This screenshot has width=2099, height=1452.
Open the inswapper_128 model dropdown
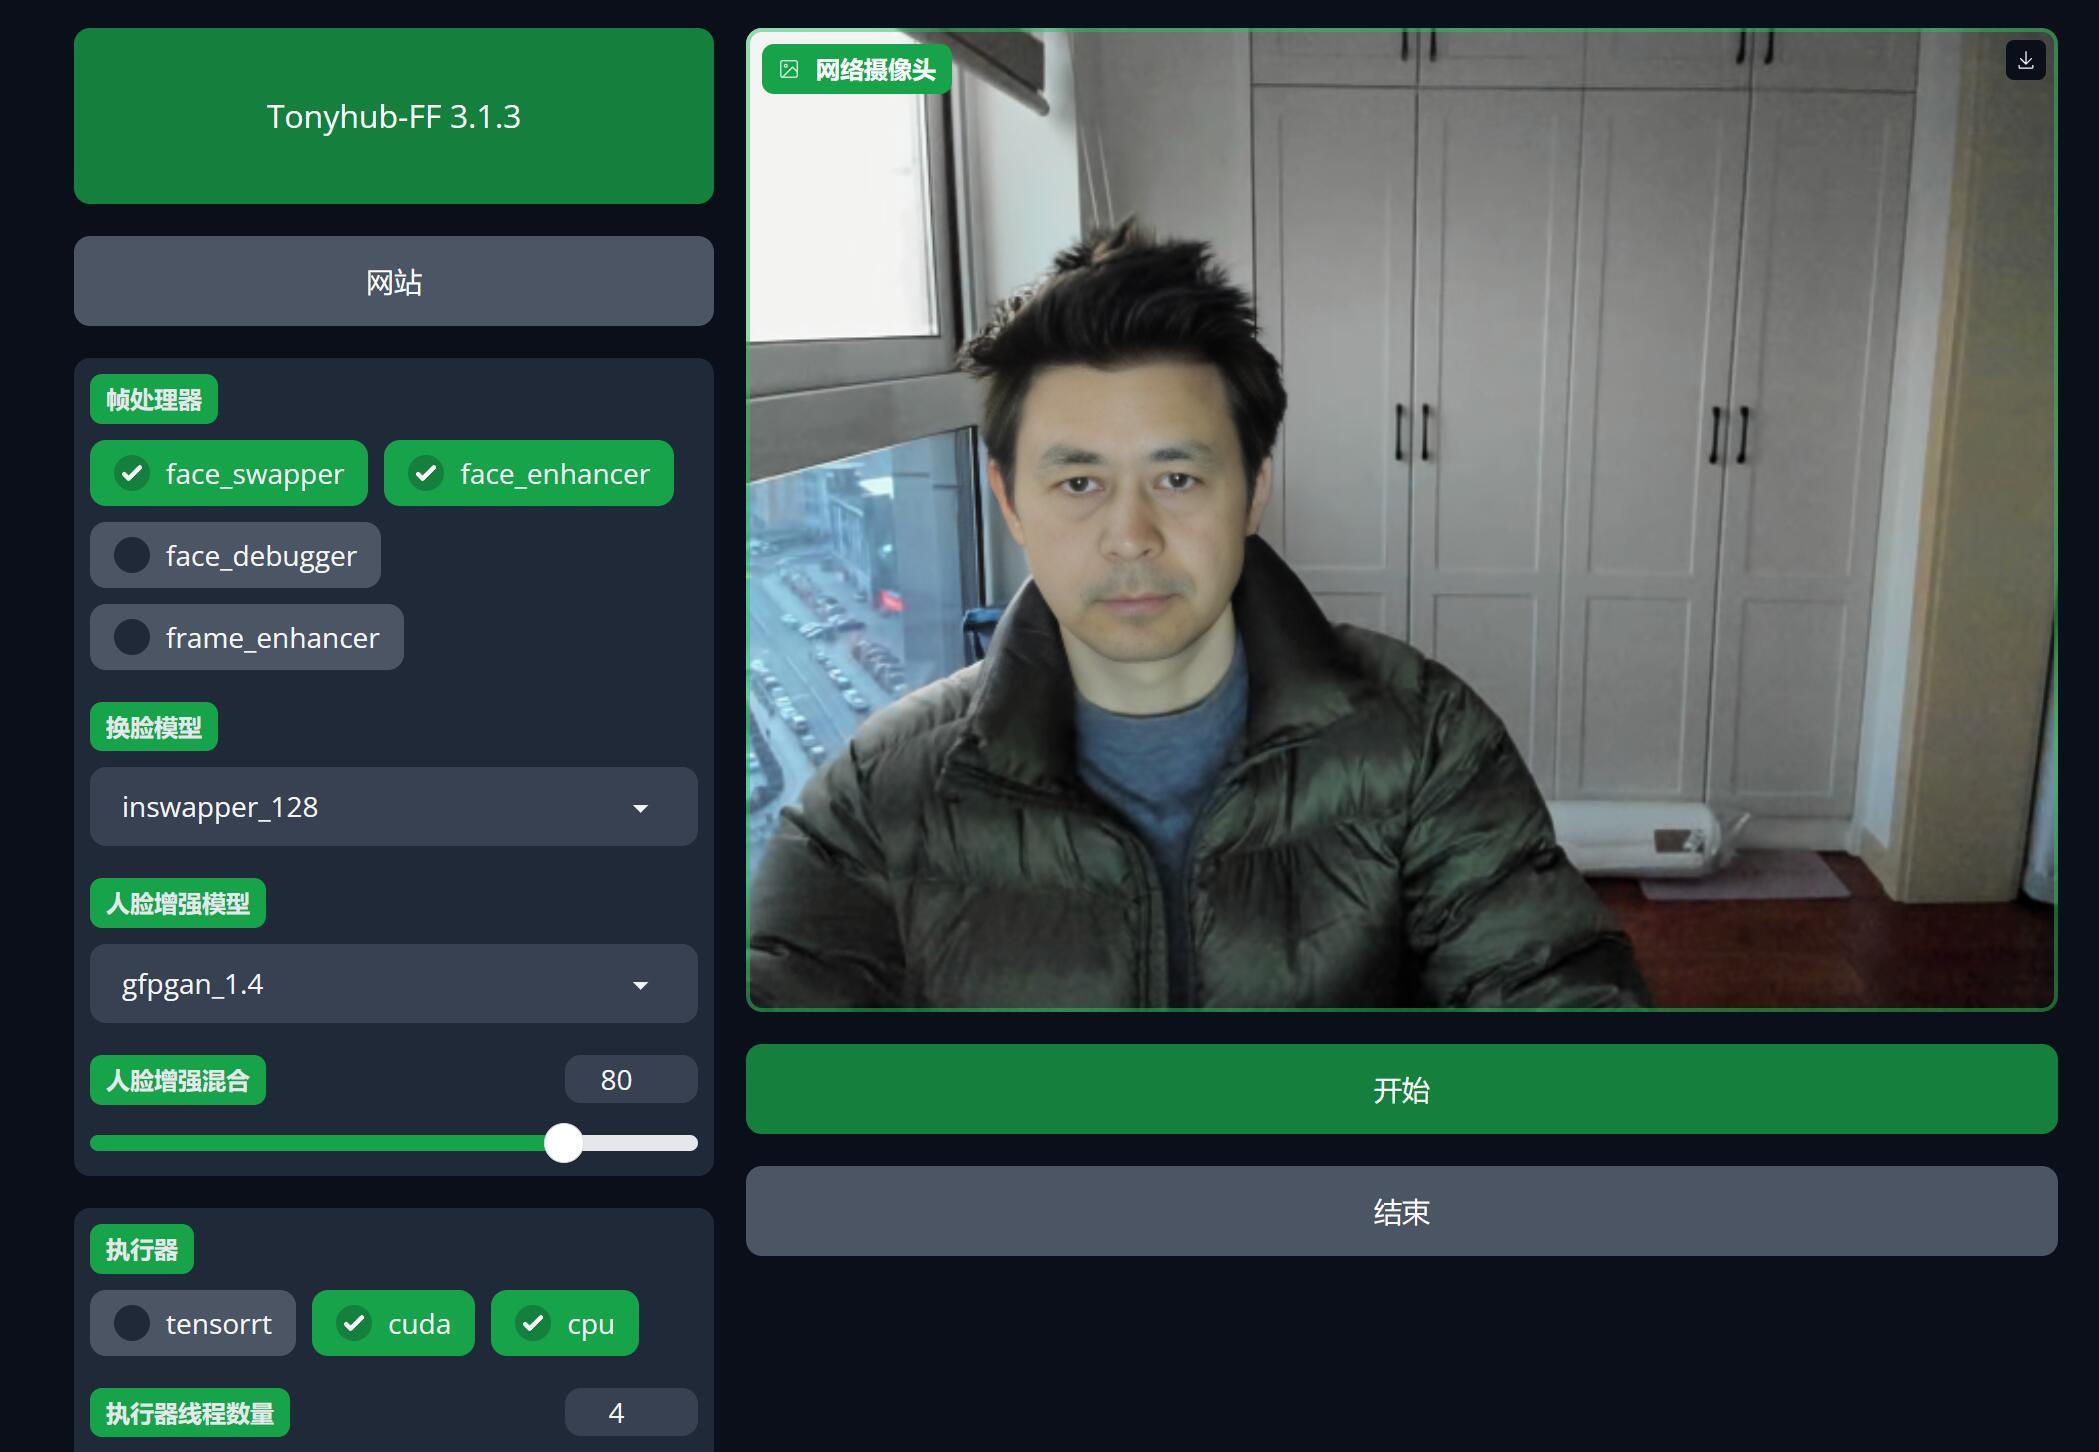point(394,807)
